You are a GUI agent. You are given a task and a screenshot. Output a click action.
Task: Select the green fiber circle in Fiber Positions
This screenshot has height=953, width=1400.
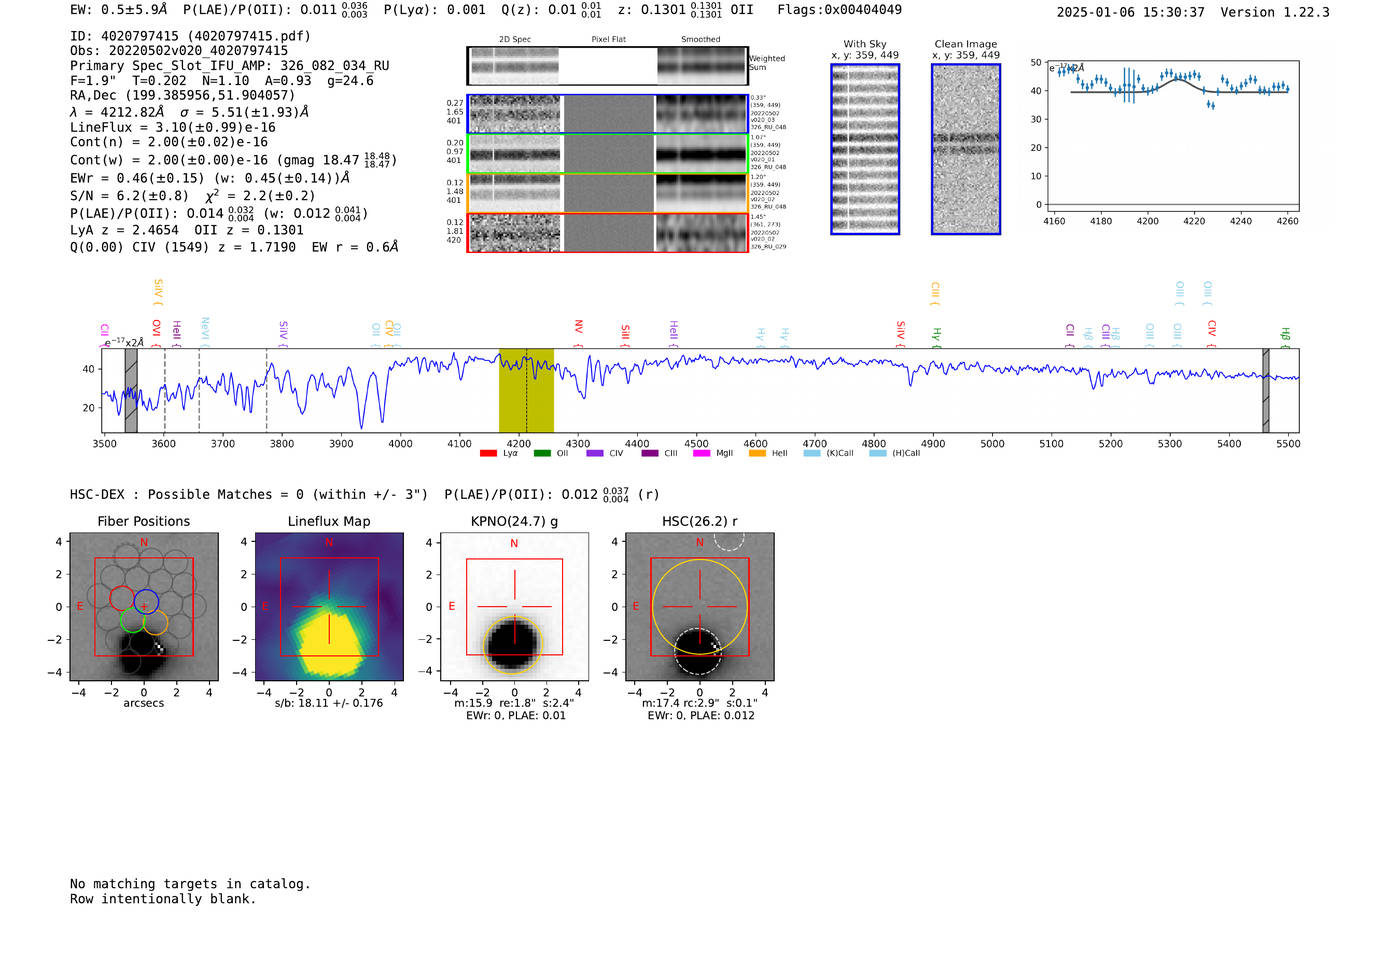pyautogui.click(x=131, y=622)
